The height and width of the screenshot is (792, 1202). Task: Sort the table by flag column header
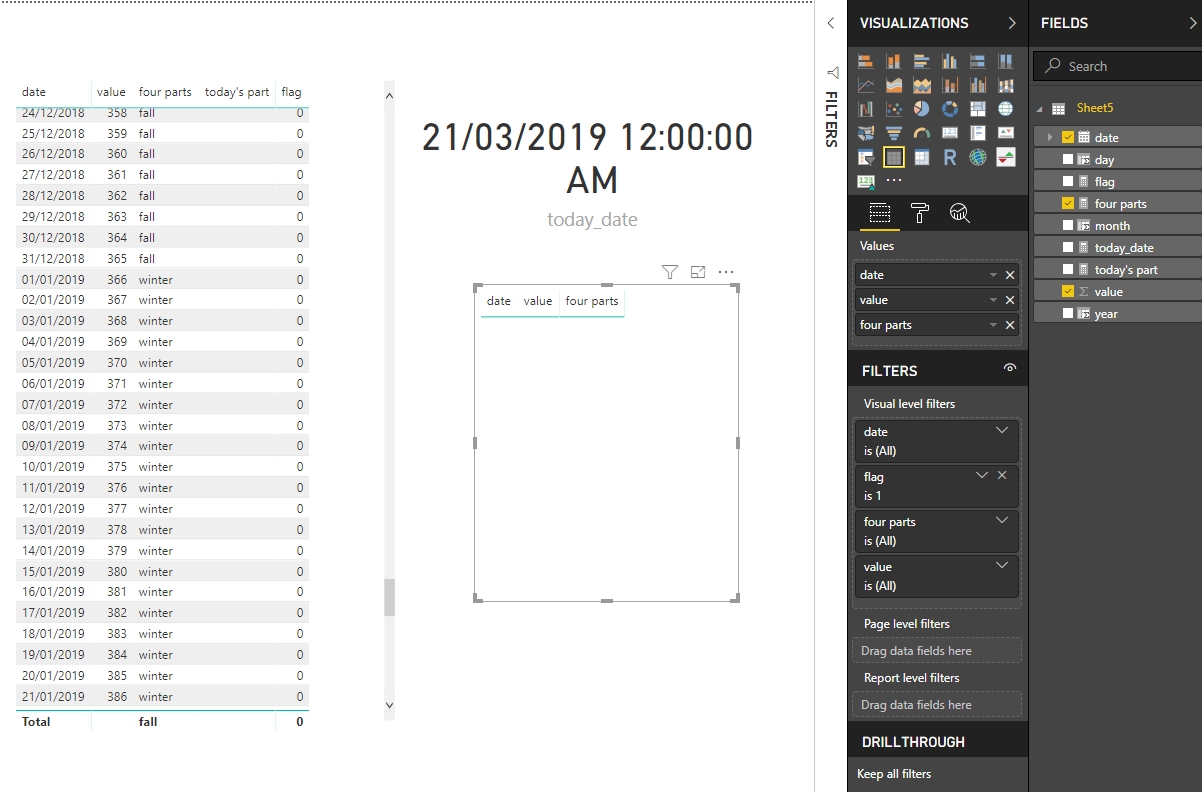pyautogui.click(x=291, y=92)
